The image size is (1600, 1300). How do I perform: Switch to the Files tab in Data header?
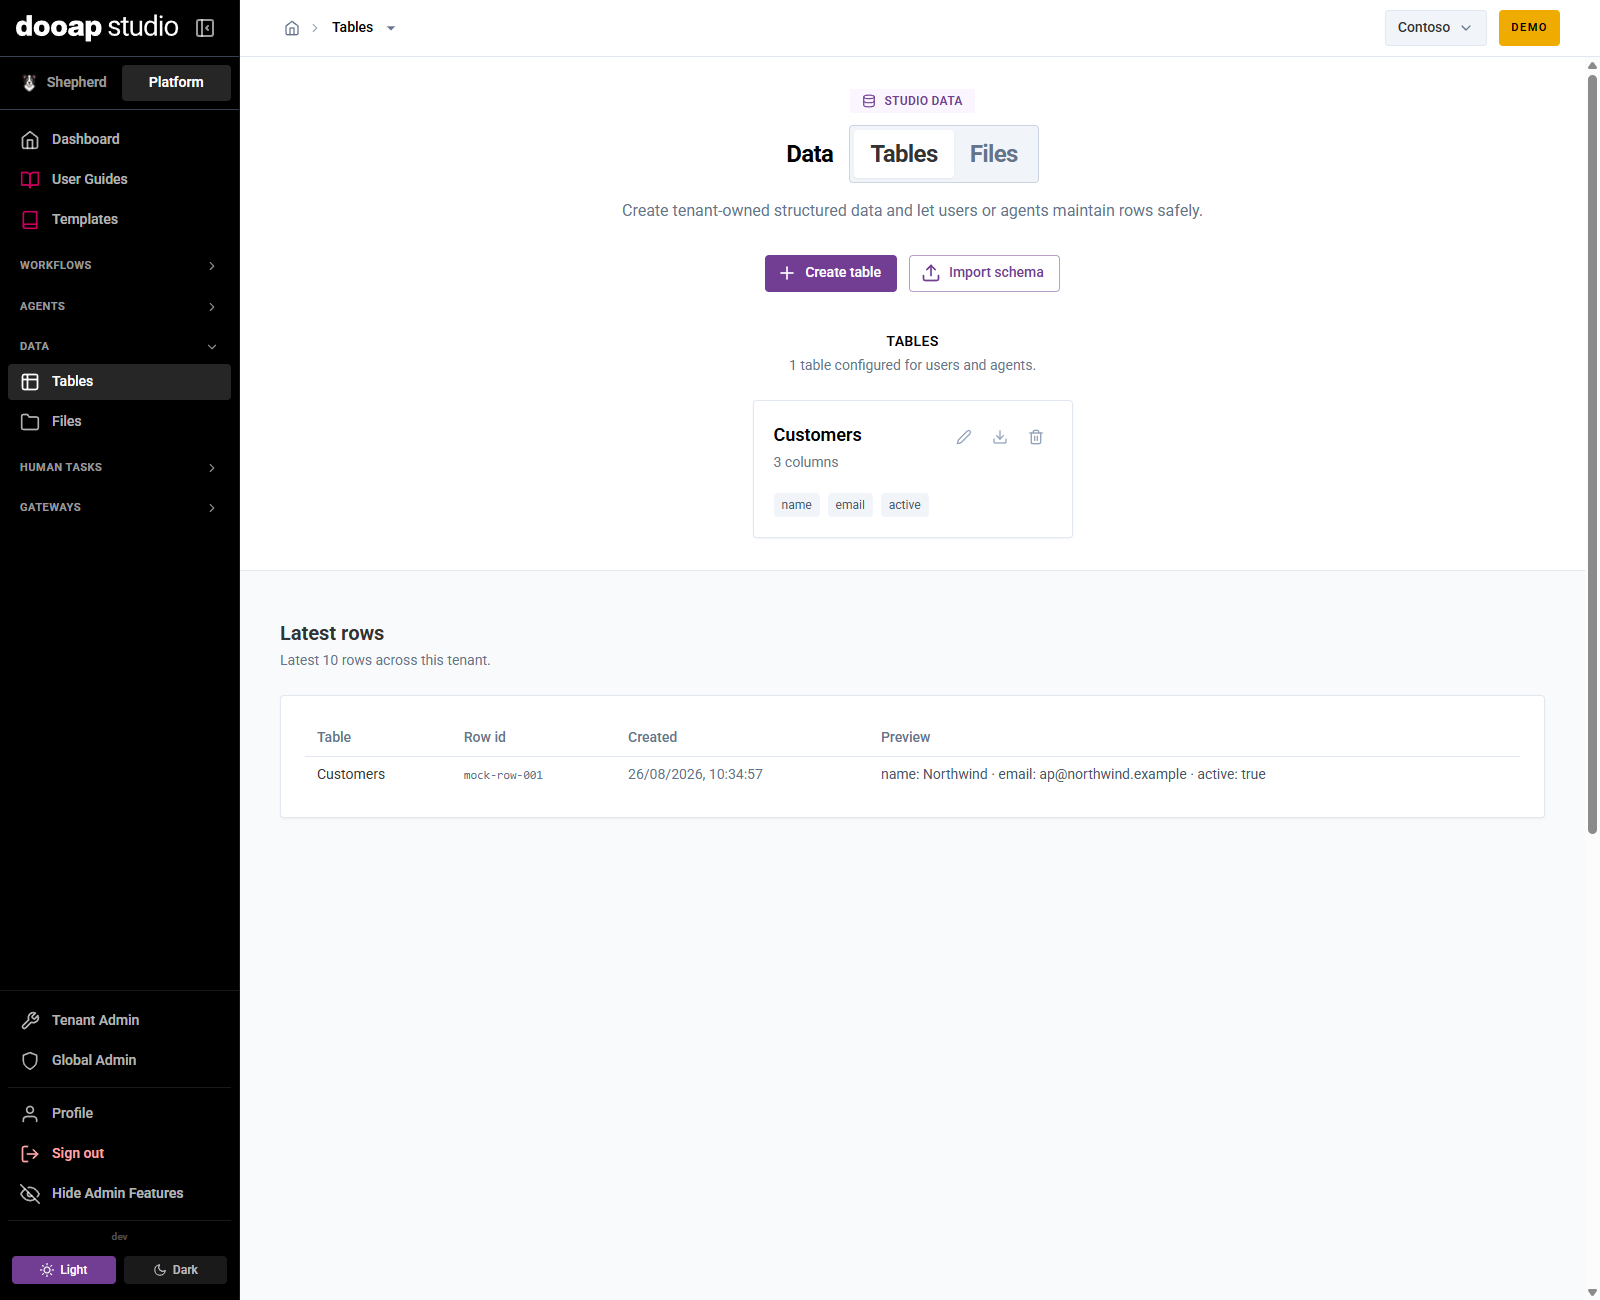994,154
